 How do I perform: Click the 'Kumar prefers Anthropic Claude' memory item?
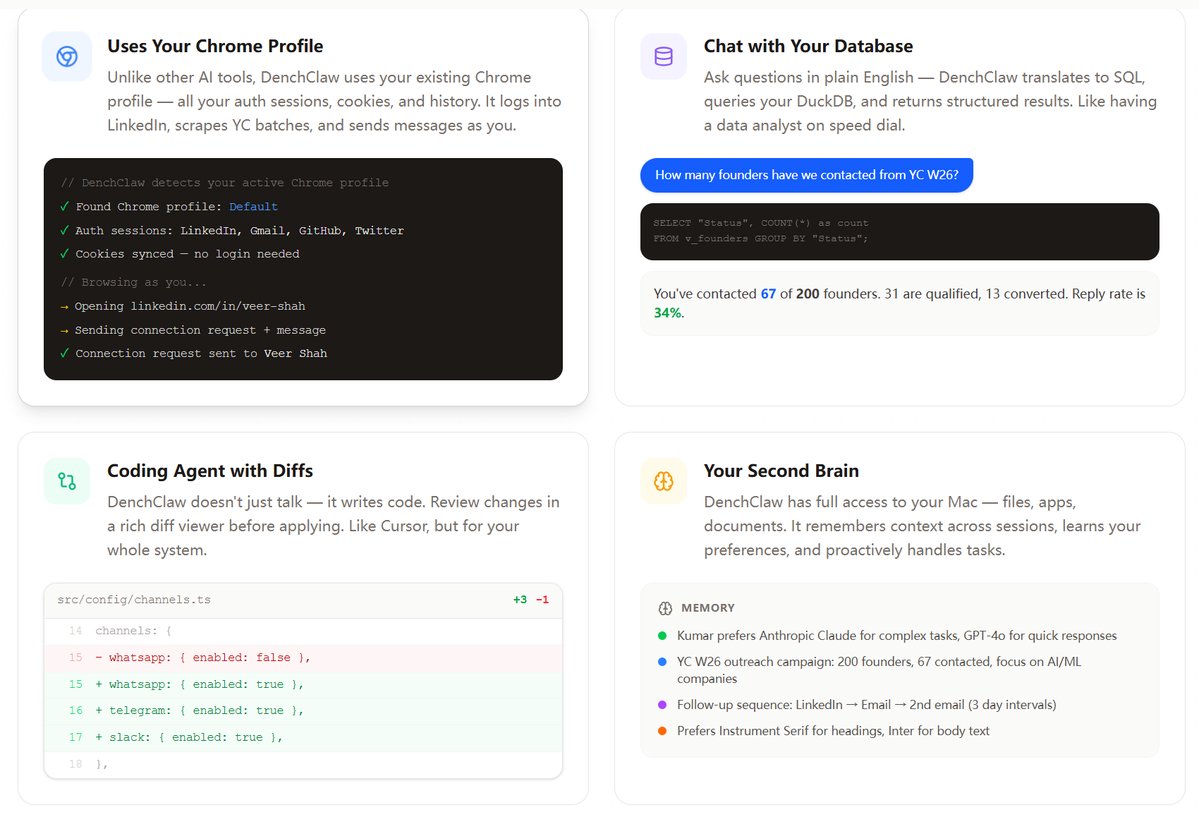[896, 636]
